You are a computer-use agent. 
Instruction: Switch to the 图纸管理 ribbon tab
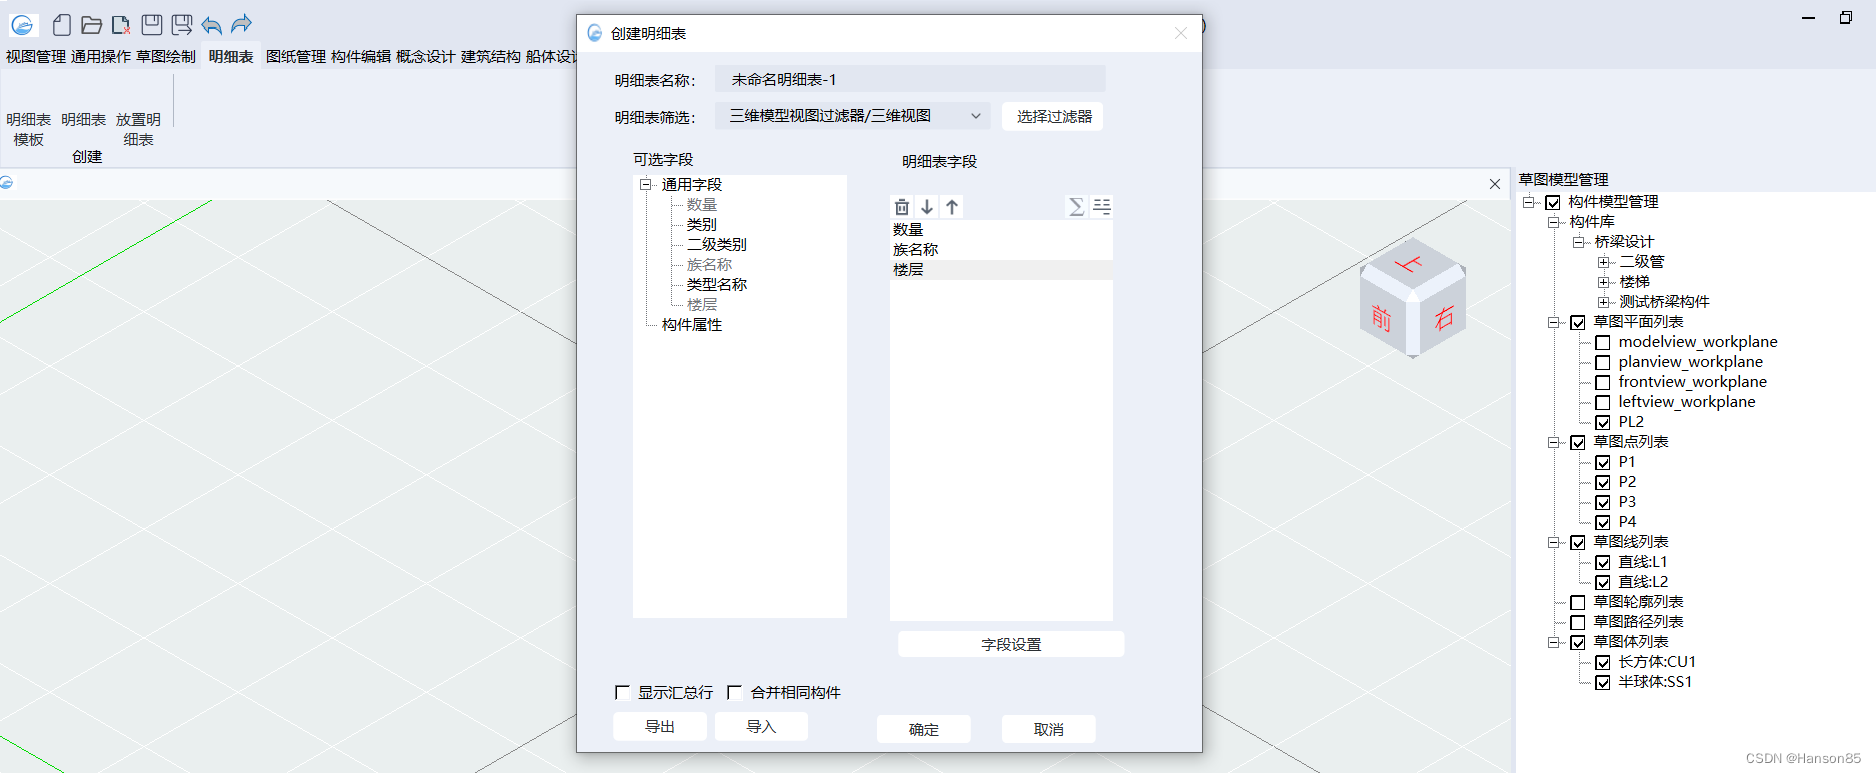click(x=295, y=57)
